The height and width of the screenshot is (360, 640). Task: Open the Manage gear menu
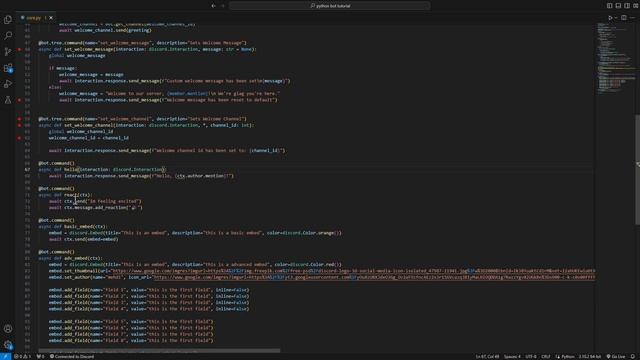pos(8,345)
